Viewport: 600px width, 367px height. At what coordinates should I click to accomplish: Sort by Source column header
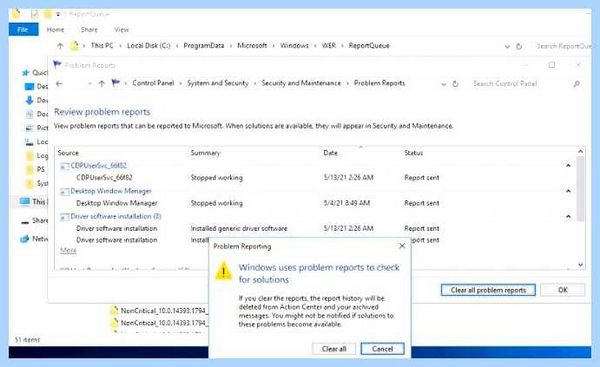pos(68,153)
